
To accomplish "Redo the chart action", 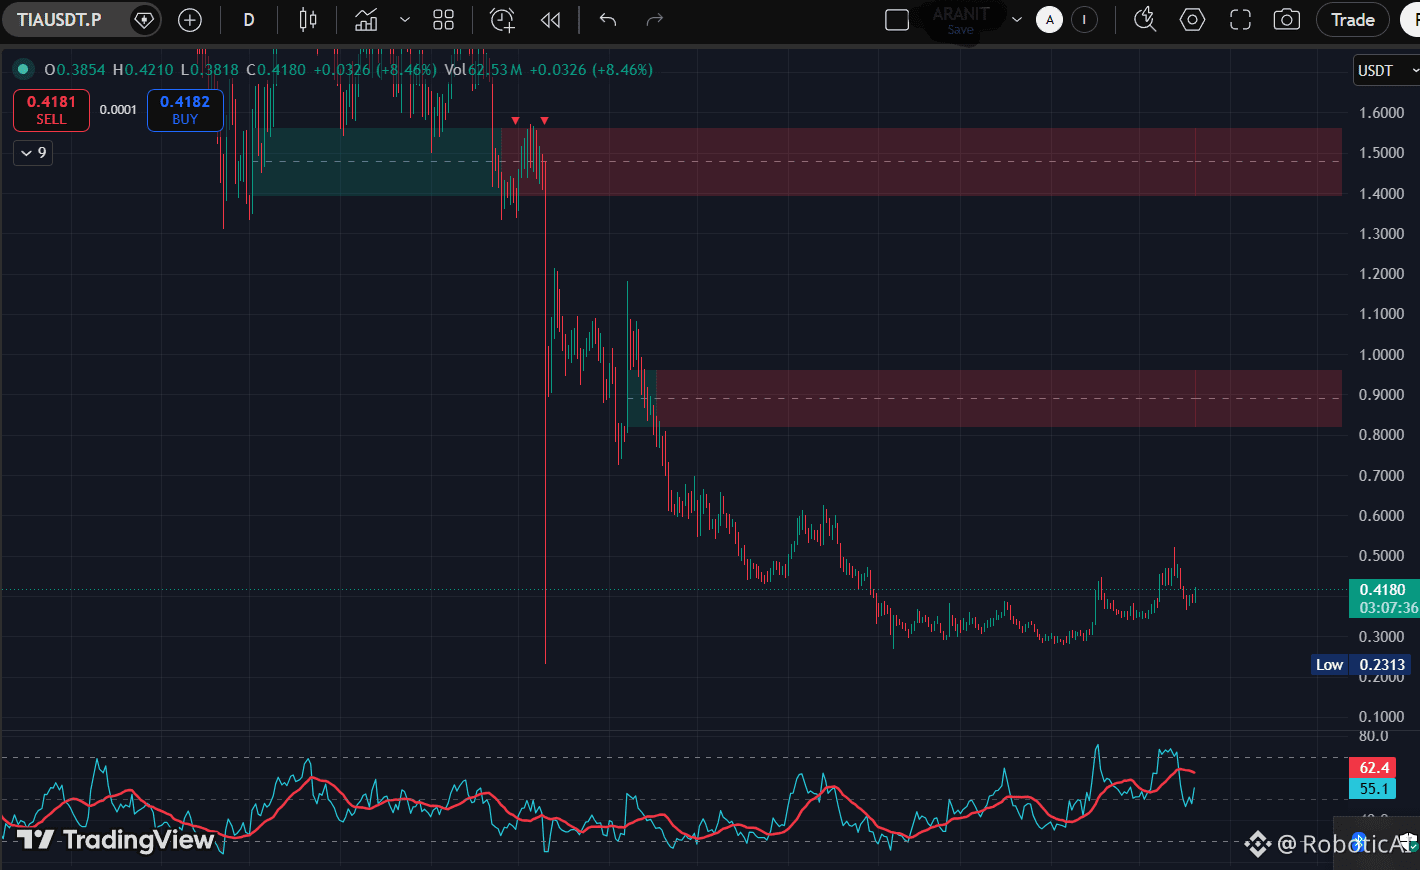I will click(x=655, y=20).
